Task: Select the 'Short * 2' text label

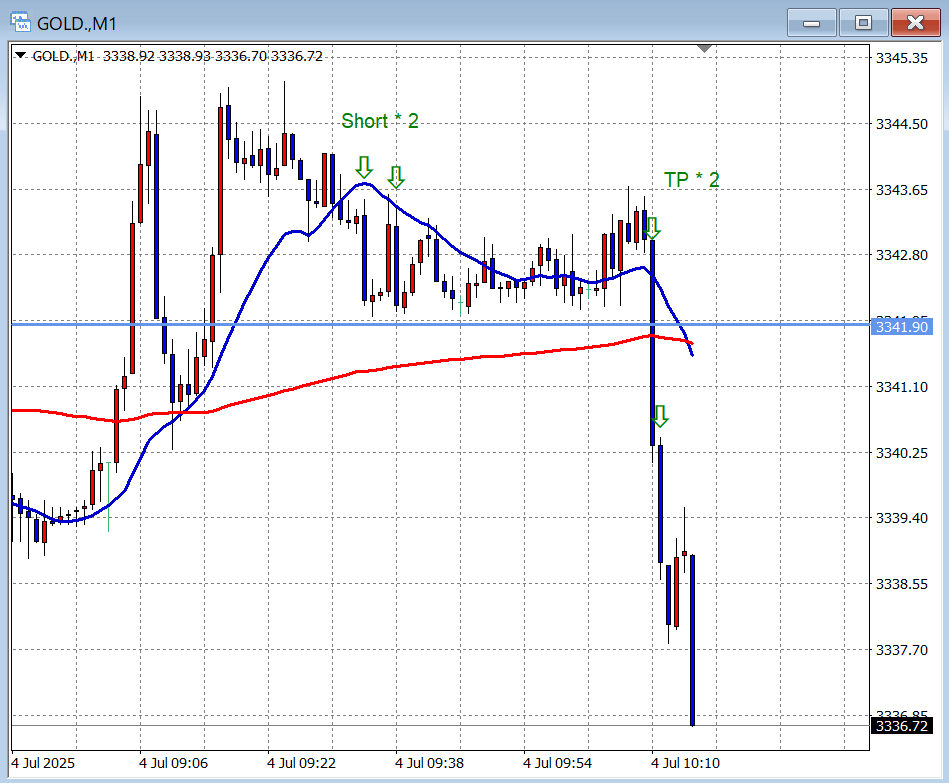Action: point(380,121)
